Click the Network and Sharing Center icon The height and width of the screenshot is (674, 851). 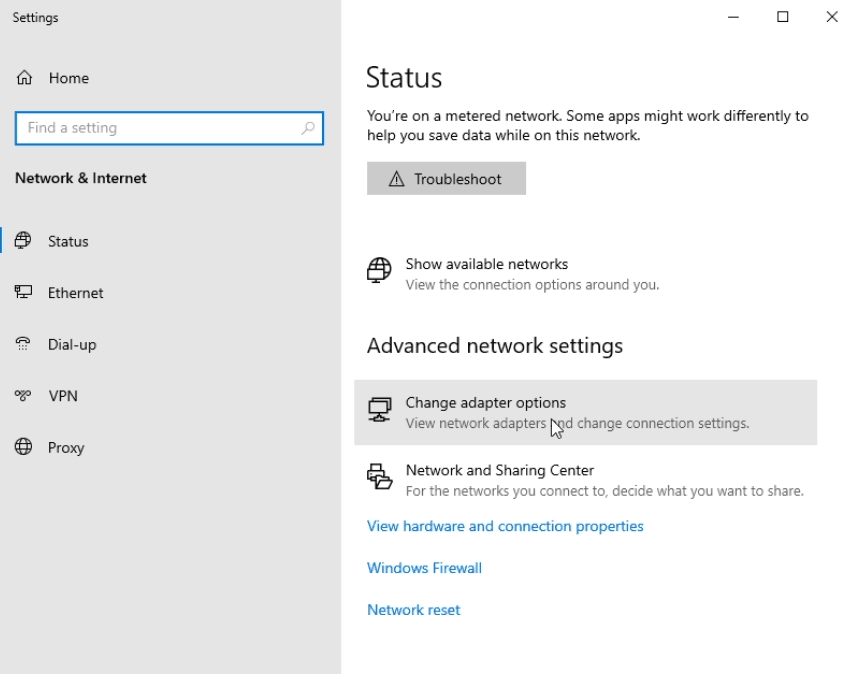(379, 477)
